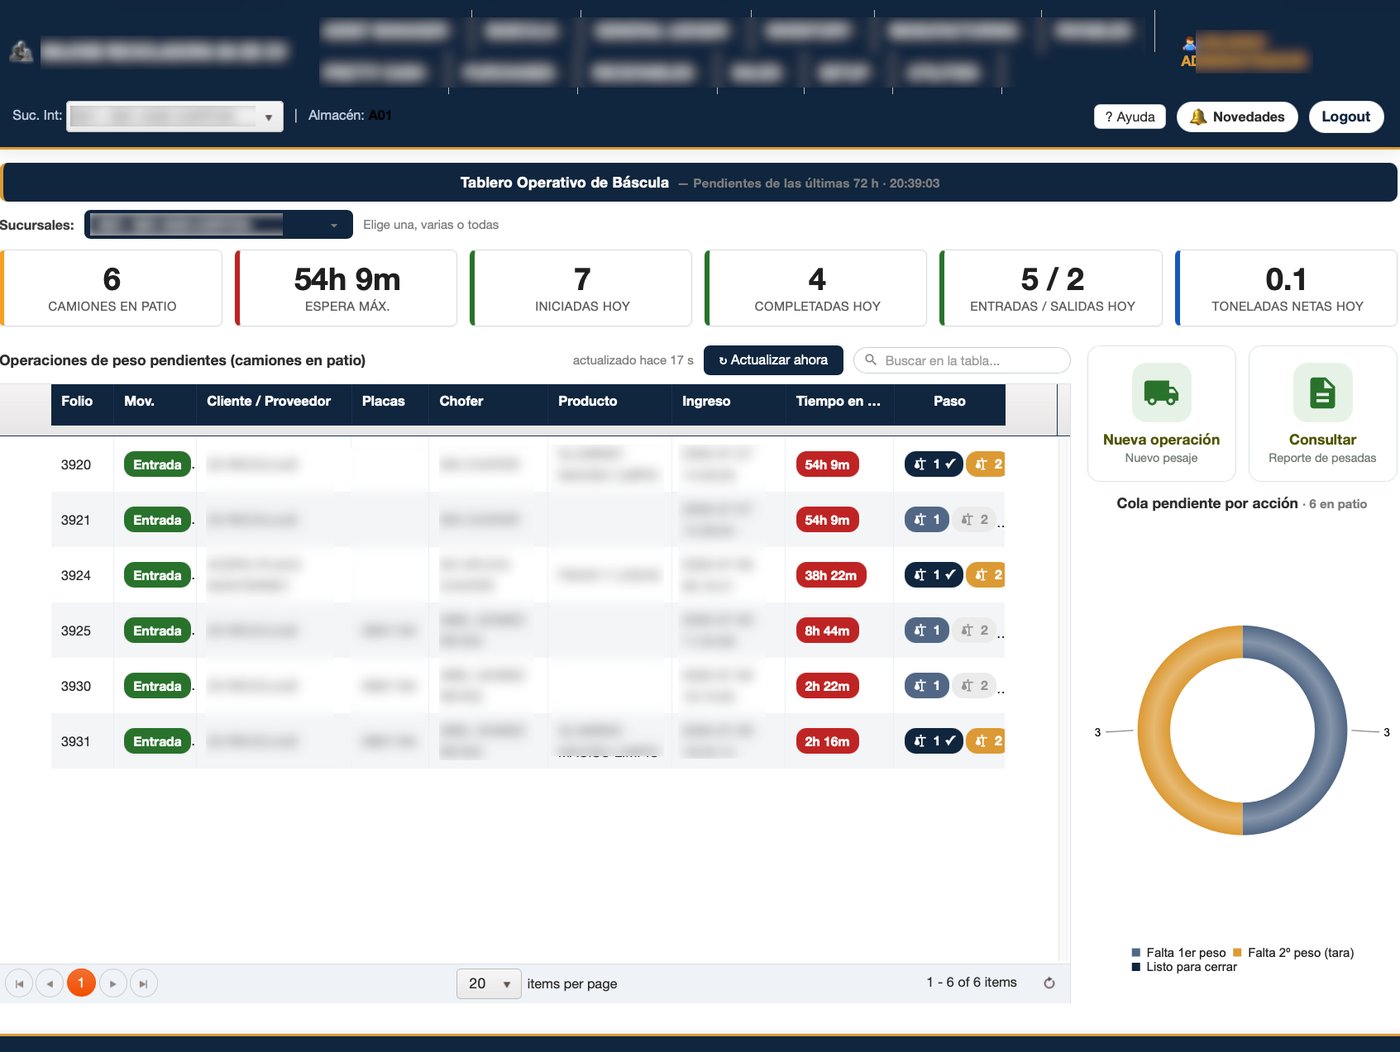Image resolution: width=1400 pixels, height=1052 pixels.
Task: Go to previous page pager arrow
Action: [x=50, y=984]
